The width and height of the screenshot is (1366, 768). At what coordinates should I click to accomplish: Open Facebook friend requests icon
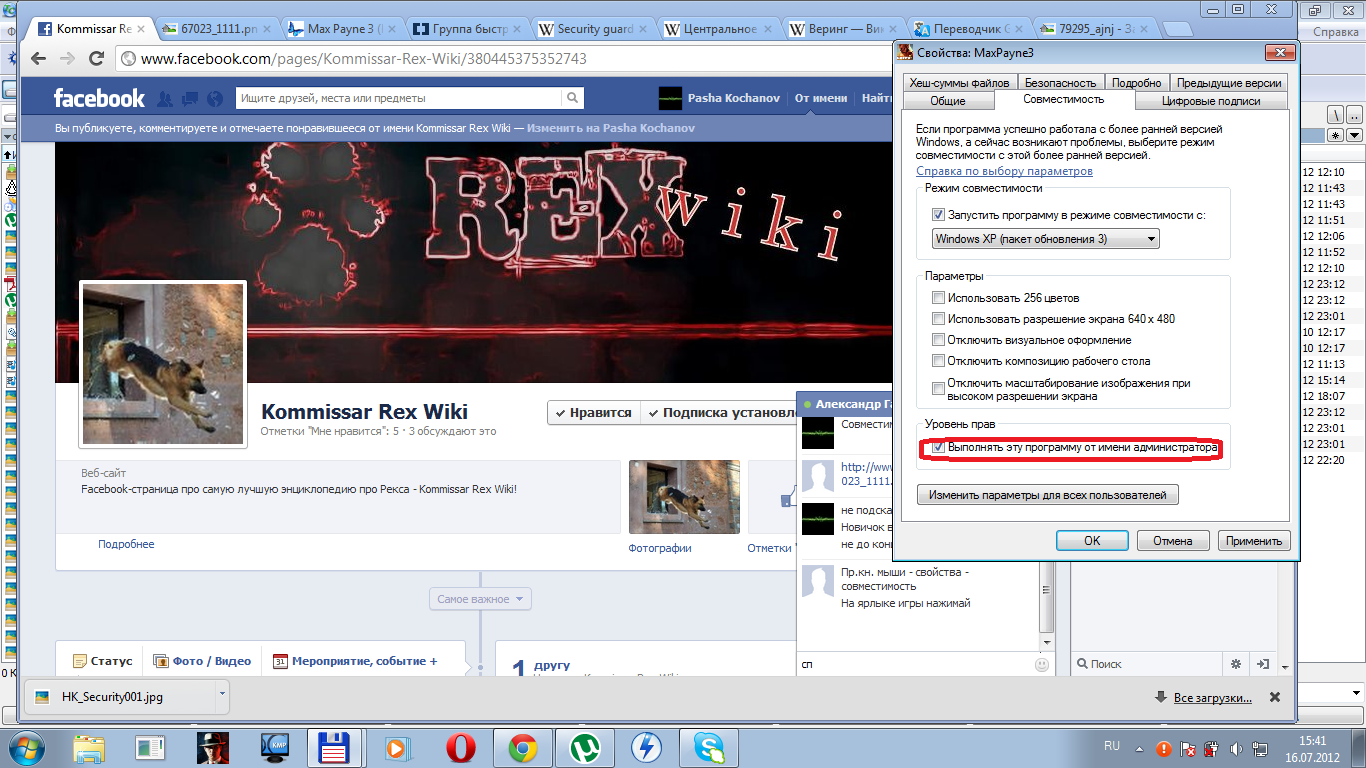pyautogui.click(x=166, y=98)
